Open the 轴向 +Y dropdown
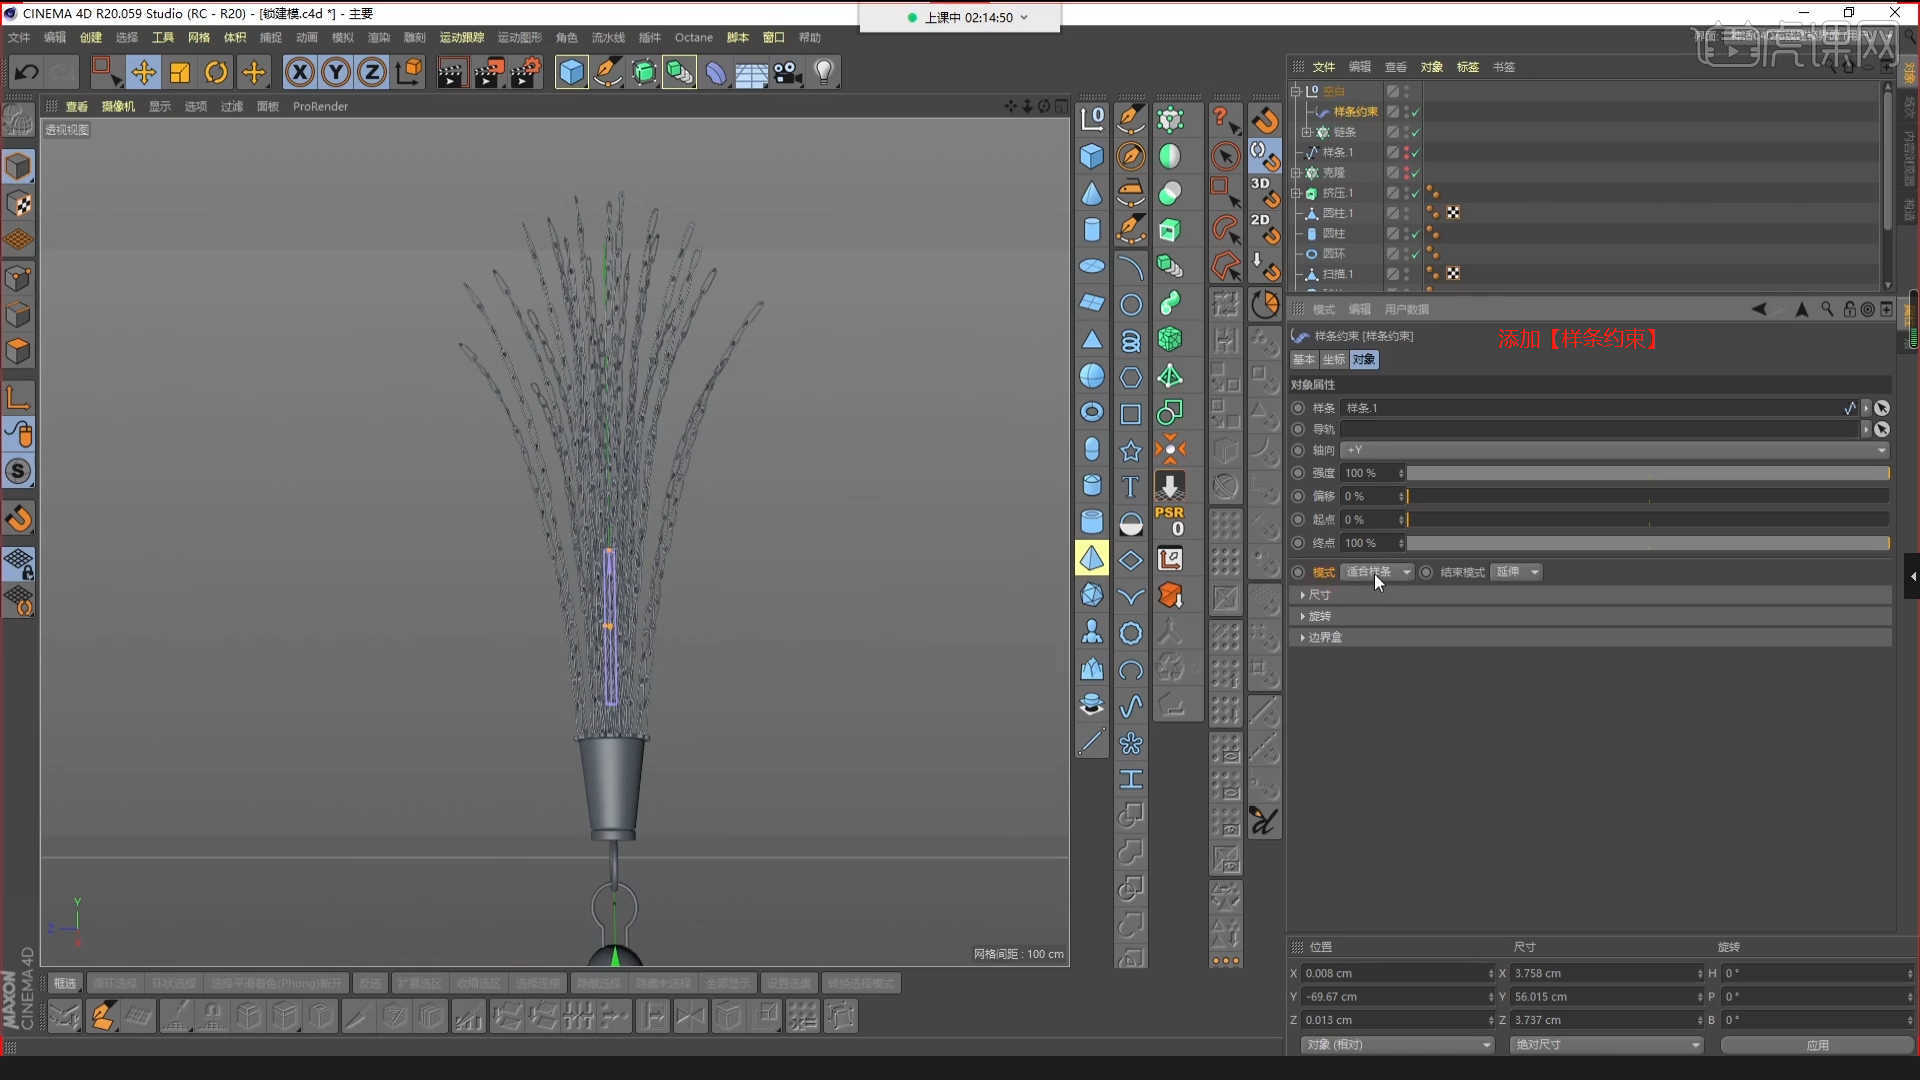This screenshot has height=1080, width=1920. click(1614, 450)
